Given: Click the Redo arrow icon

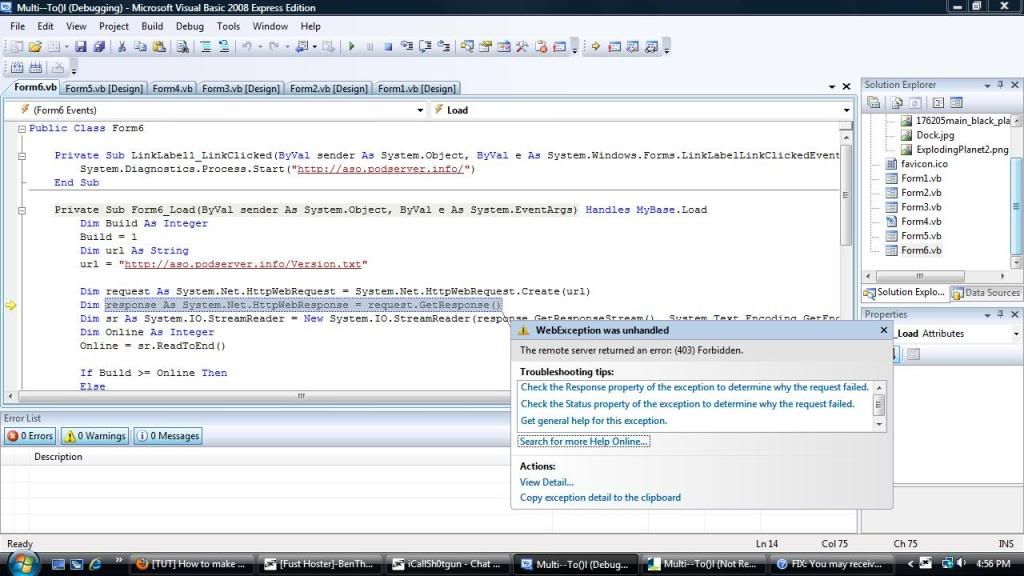Looking at the screenshot, I should point(274,47).
